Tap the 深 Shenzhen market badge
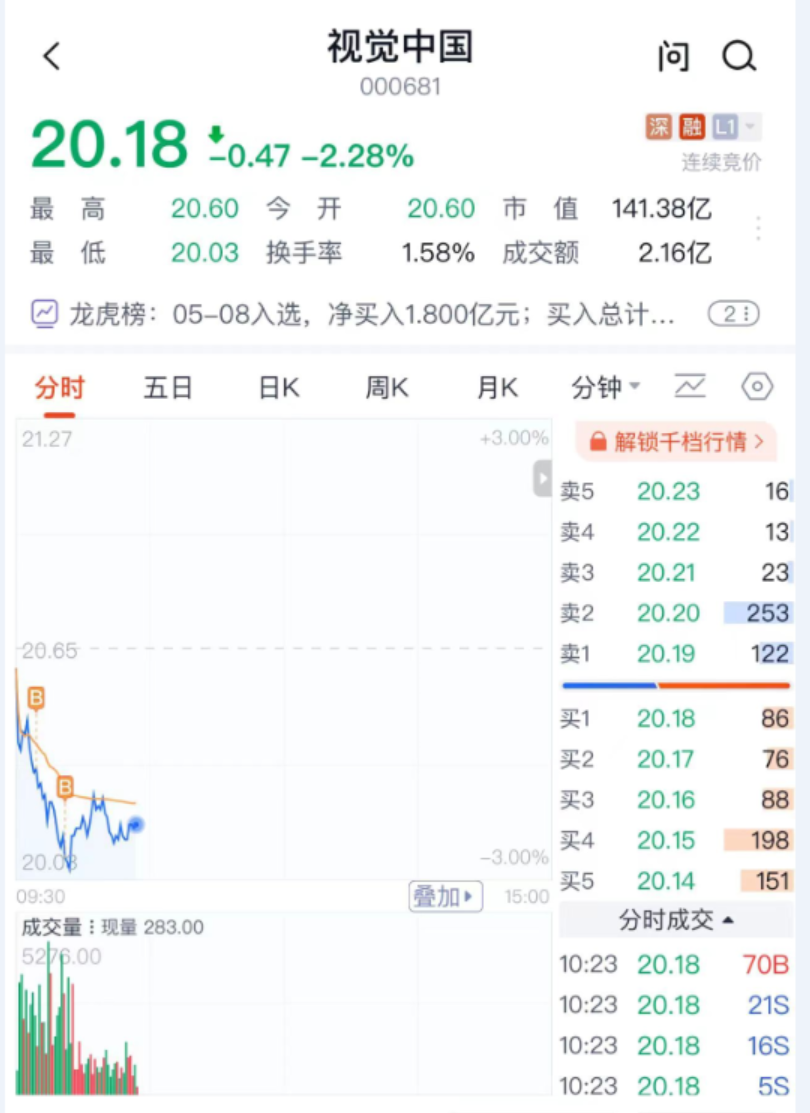Viewport: 810px width, 1113px height. pos(658,127)
